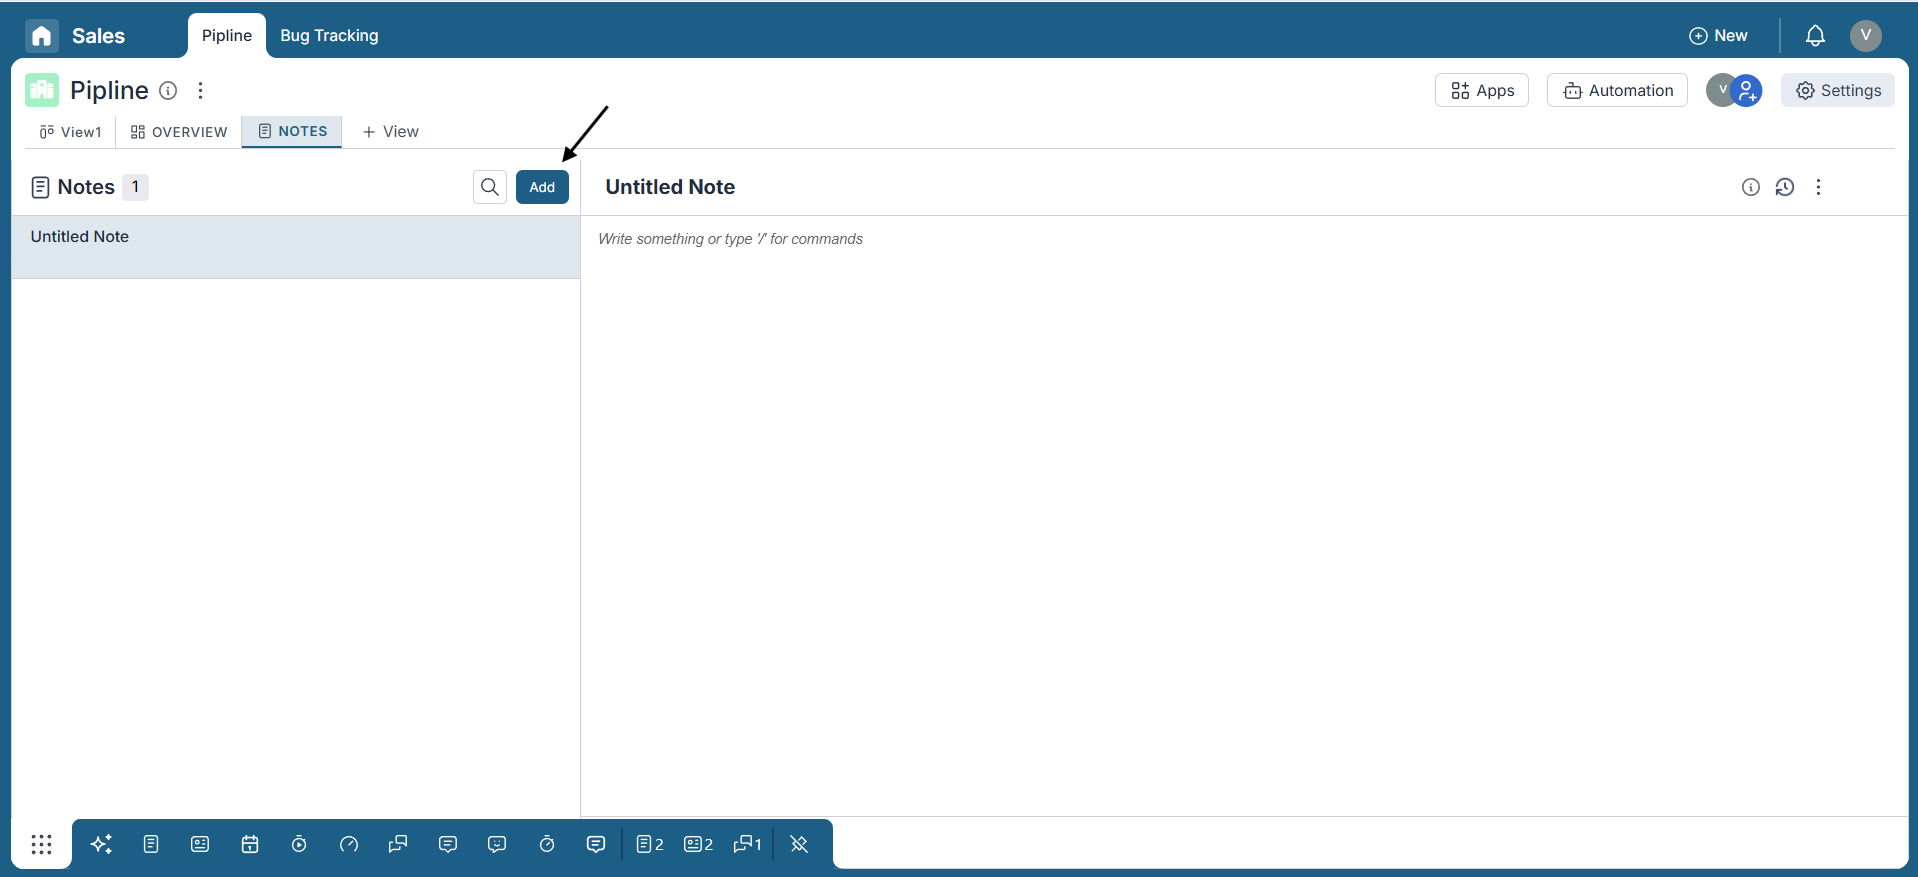The height and width of the screenshot is (877, 1918).
Task: Click the unpin toolbar icon
Action: point(799,844)
